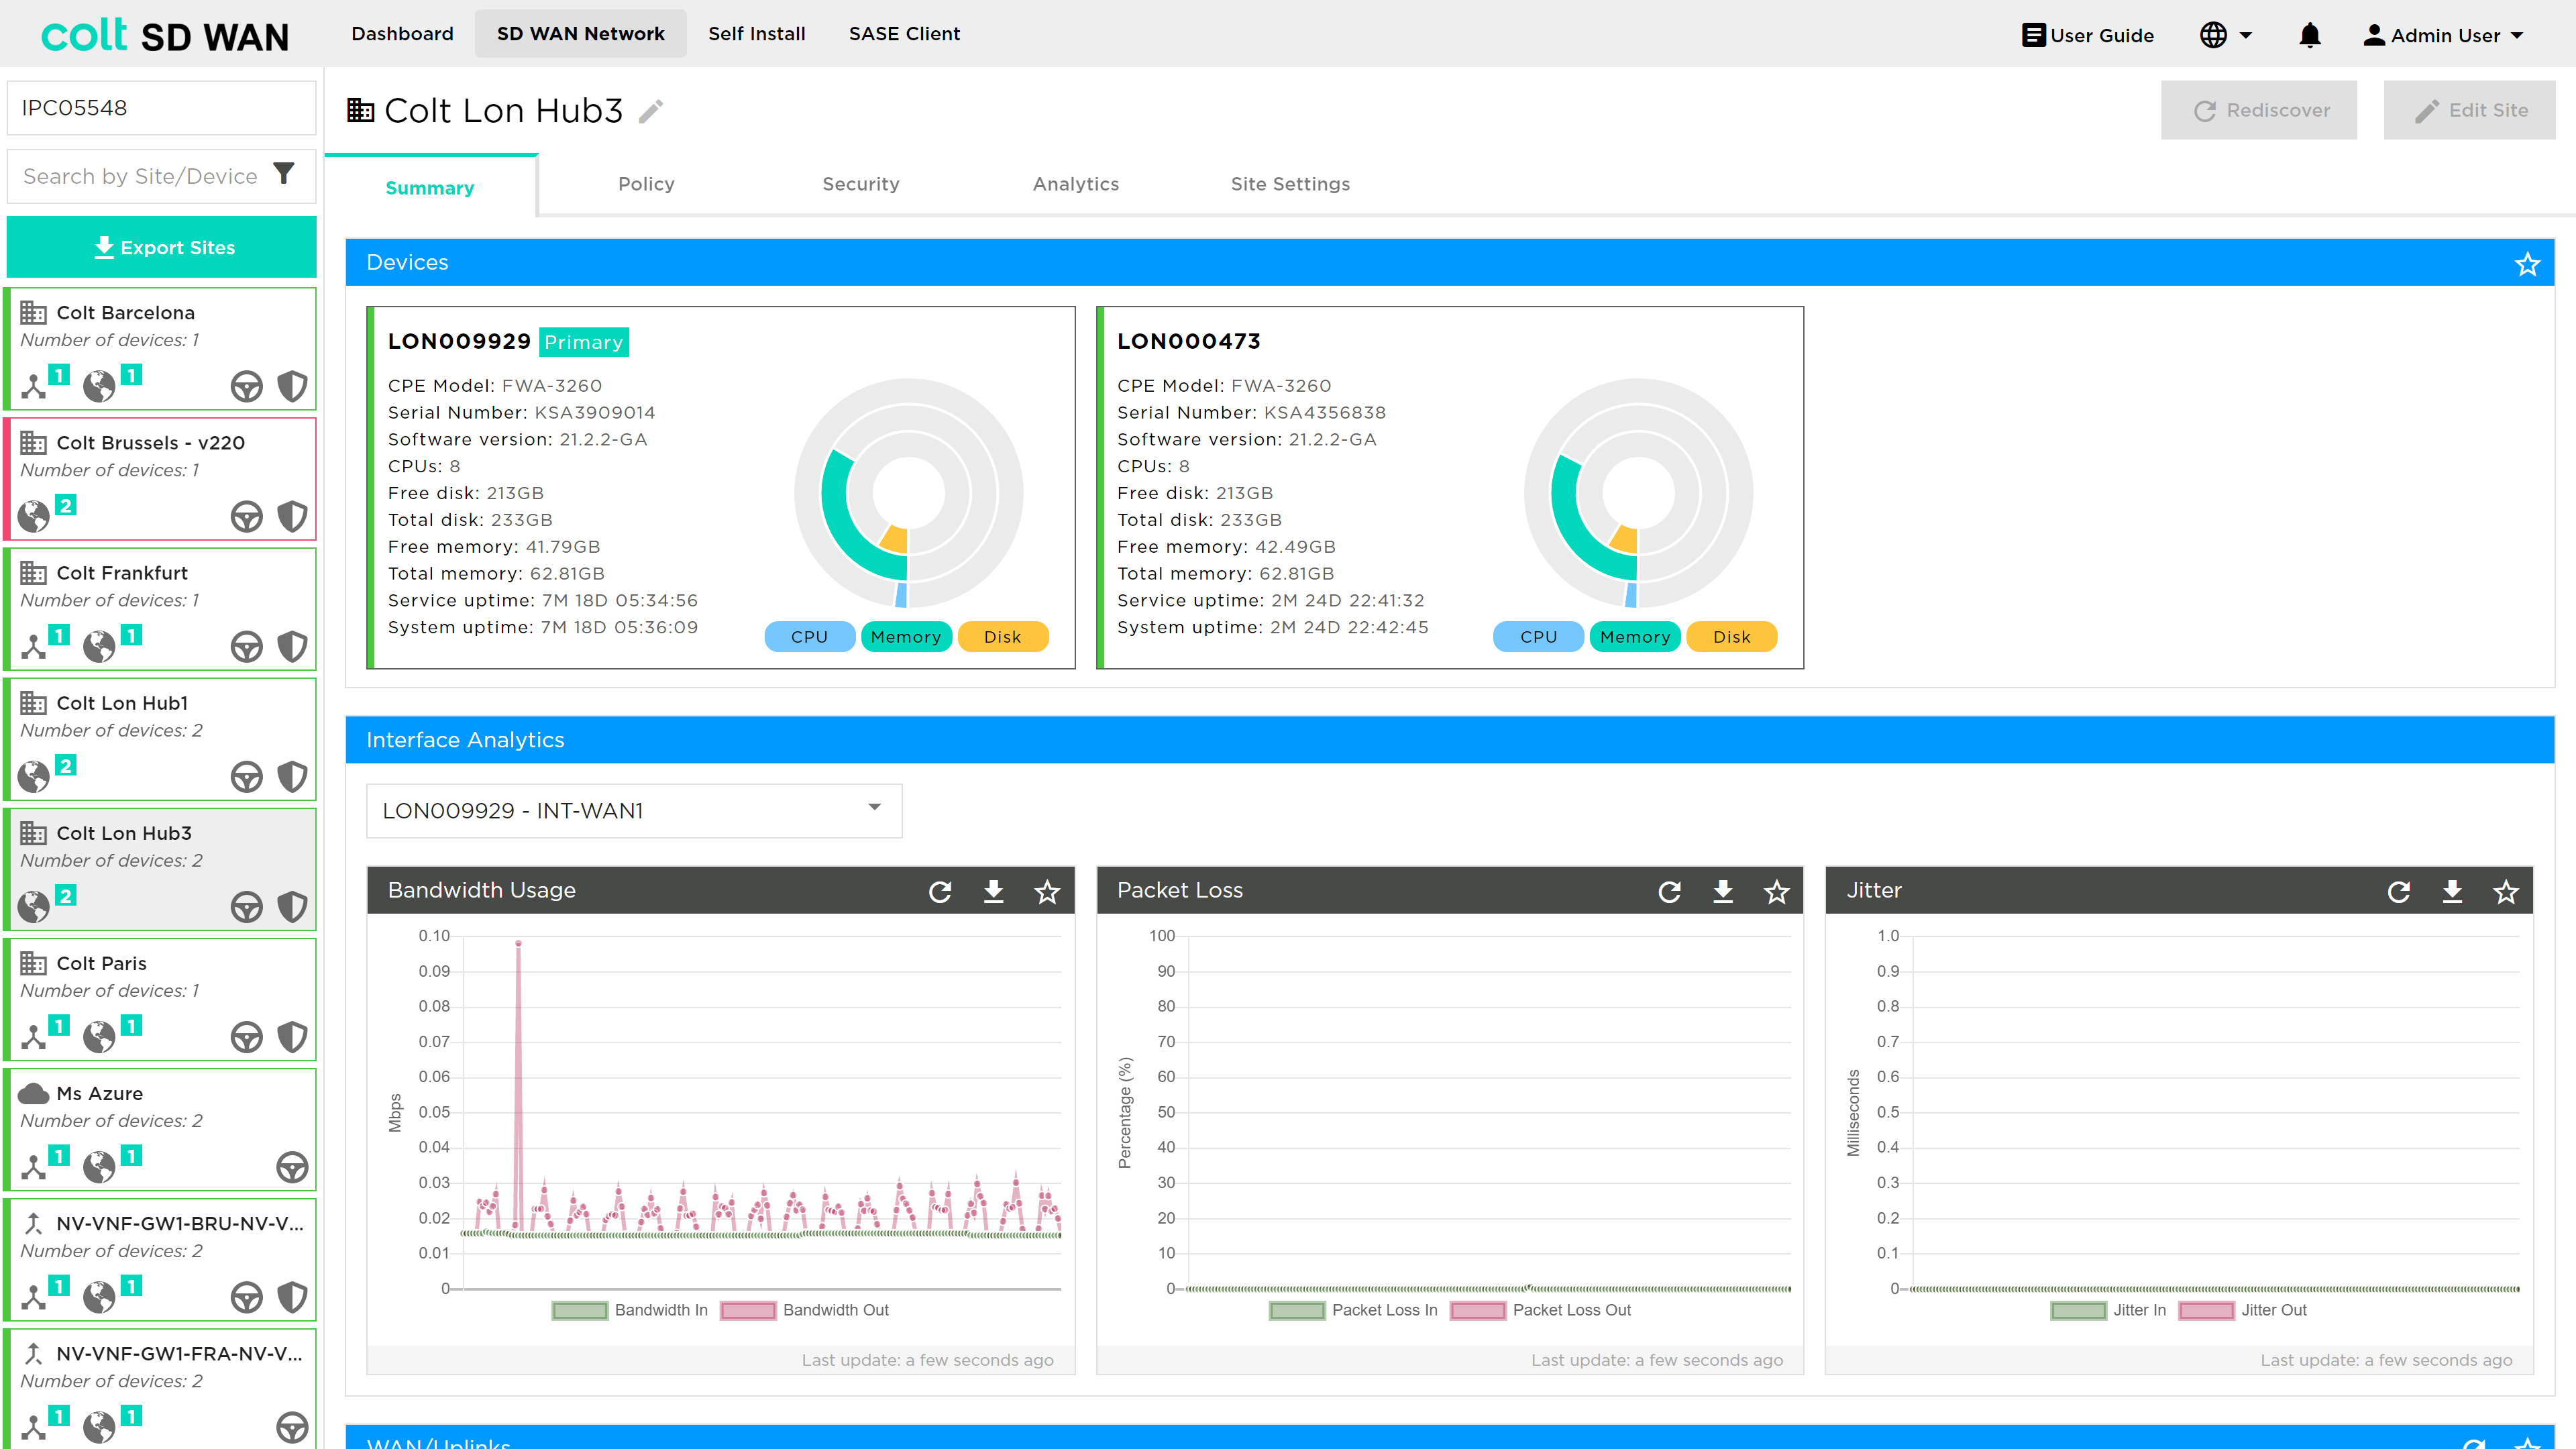The height and width of the screenshot is (1449, 2576).
Task: Select SD WAN Network navigation item
Action: pyautogui.click(x=581, y=34)
